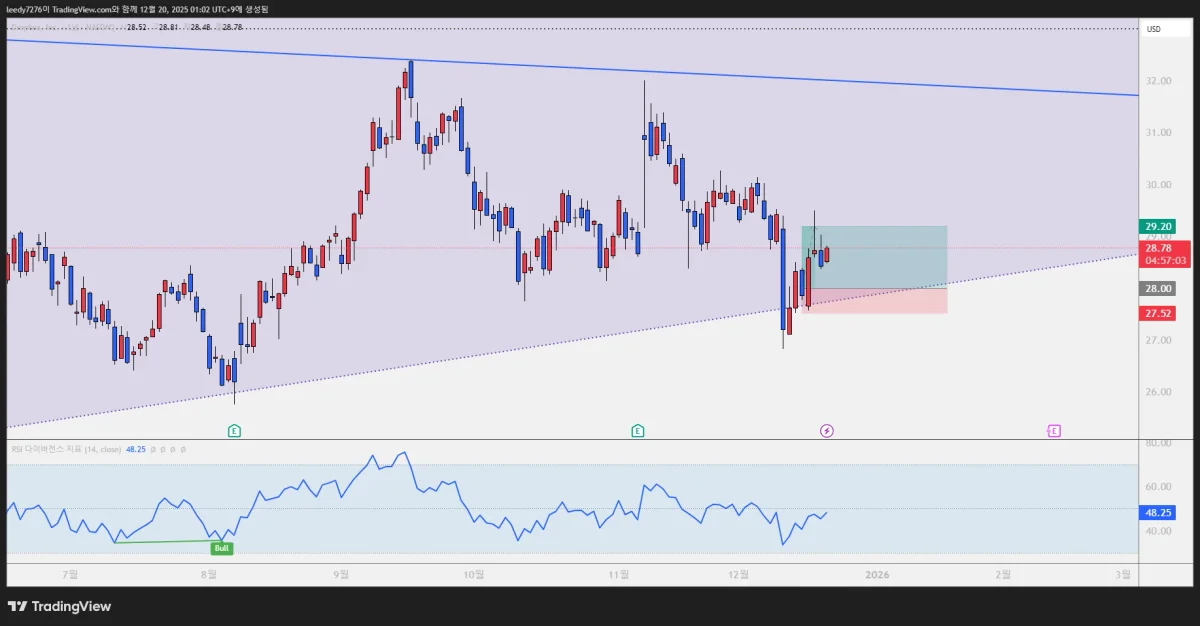The height and width of the screenshot is (626, 1200).
Task: Click the 60.00 RSI axis label
Action: pyautogui.click(x=1159, y=487)
